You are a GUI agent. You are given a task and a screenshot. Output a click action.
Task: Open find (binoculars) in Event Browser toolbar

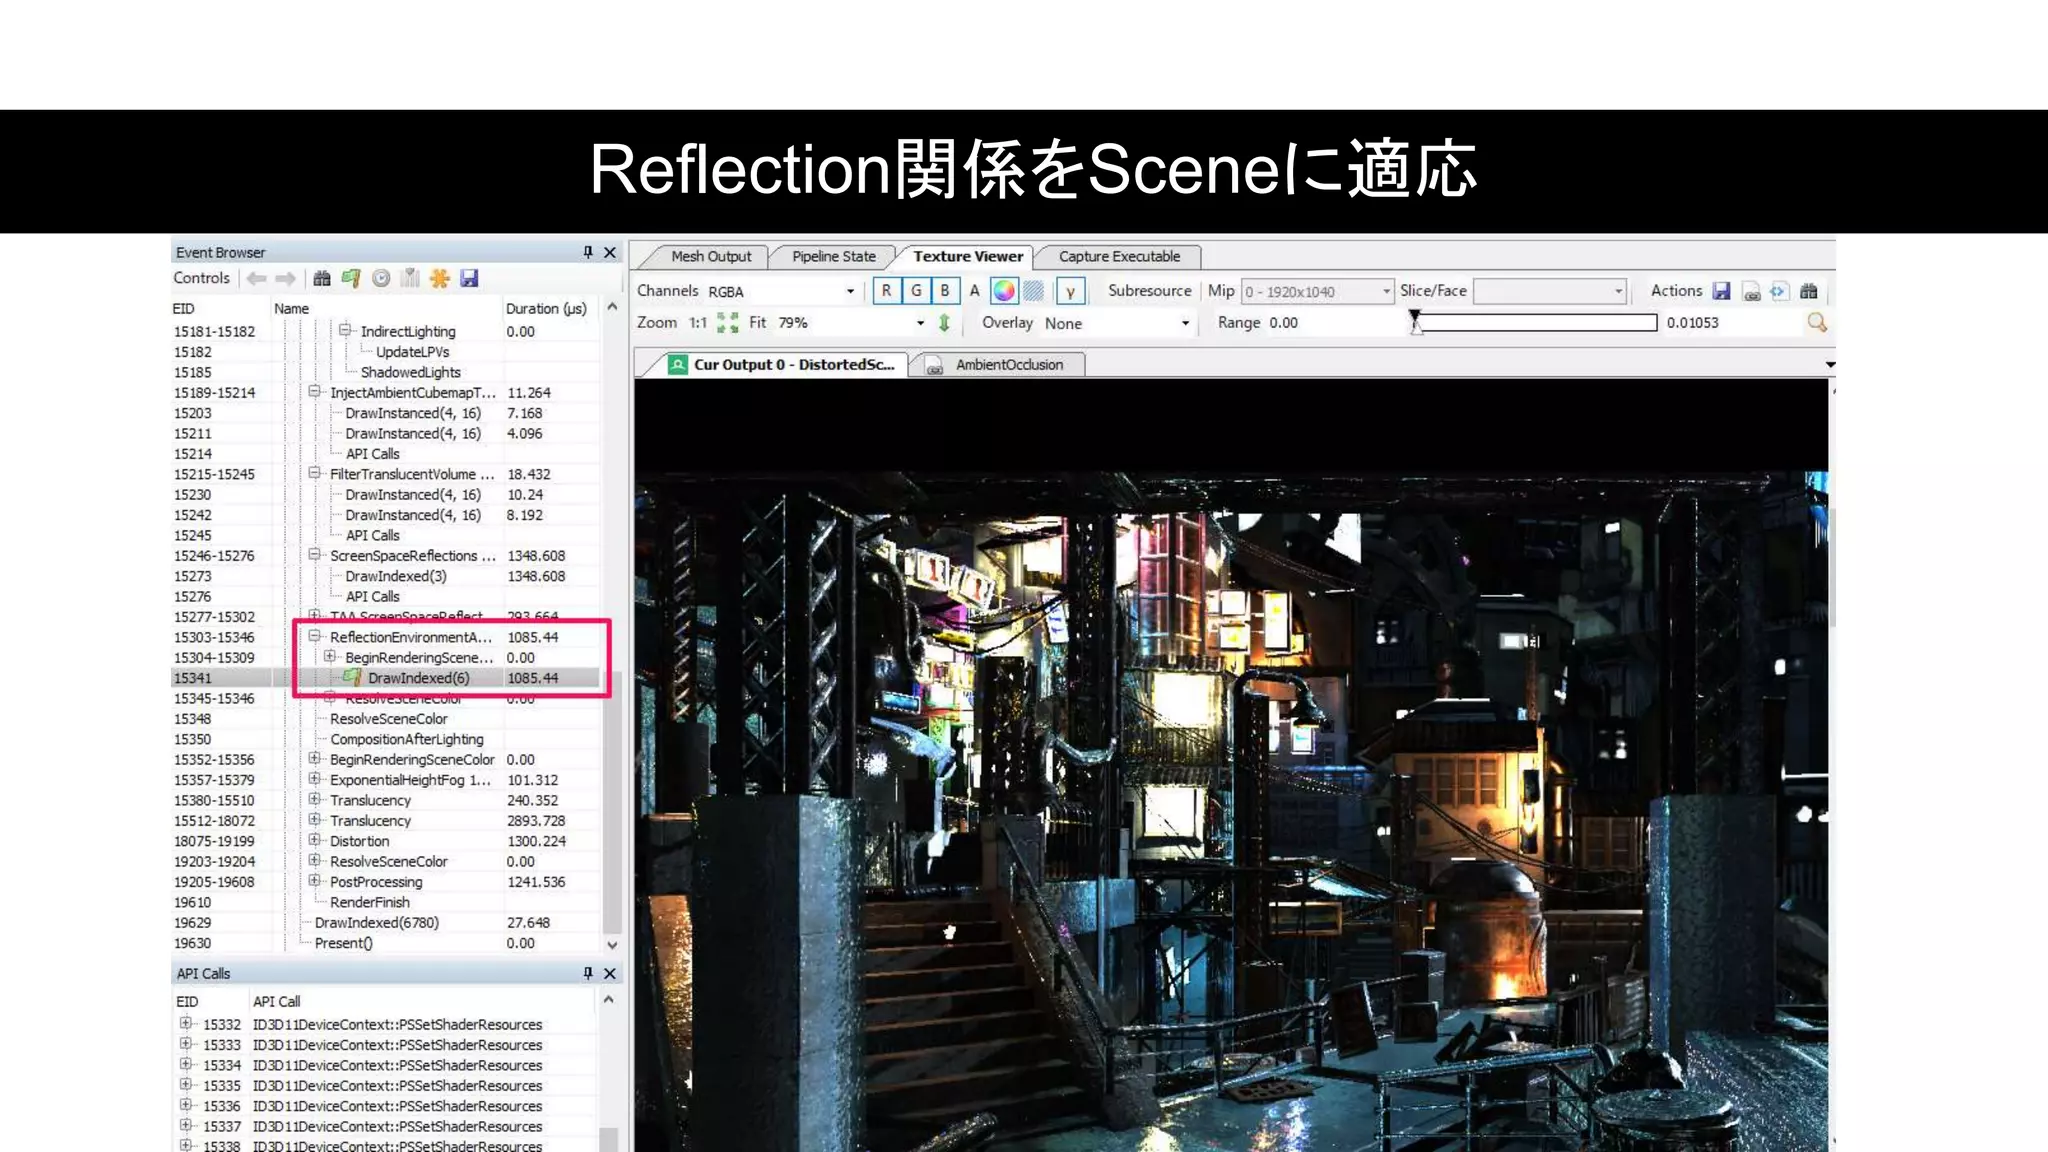[x=322, y=279]
